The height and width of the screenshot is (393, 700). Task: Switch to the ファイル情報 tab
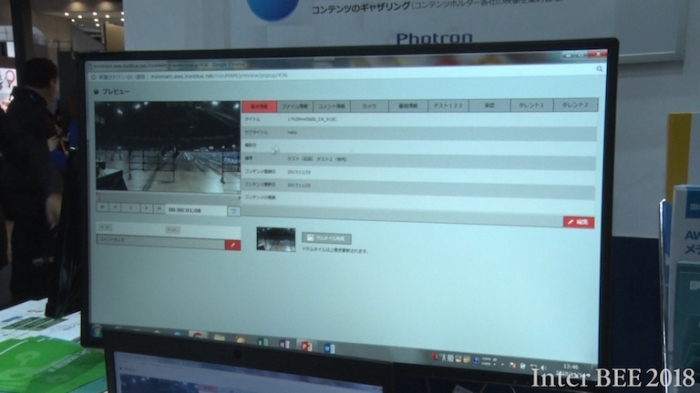coord(295,106)
